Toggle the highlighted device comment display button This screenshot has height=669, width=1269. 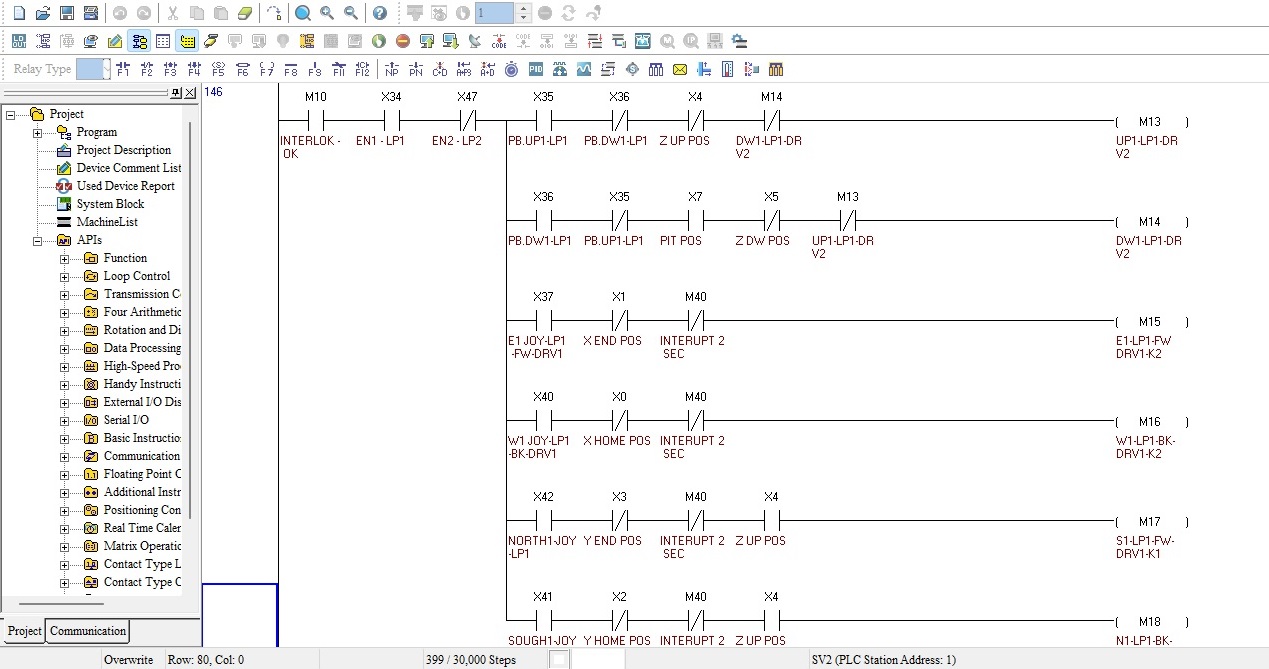(x=187, y=41)
